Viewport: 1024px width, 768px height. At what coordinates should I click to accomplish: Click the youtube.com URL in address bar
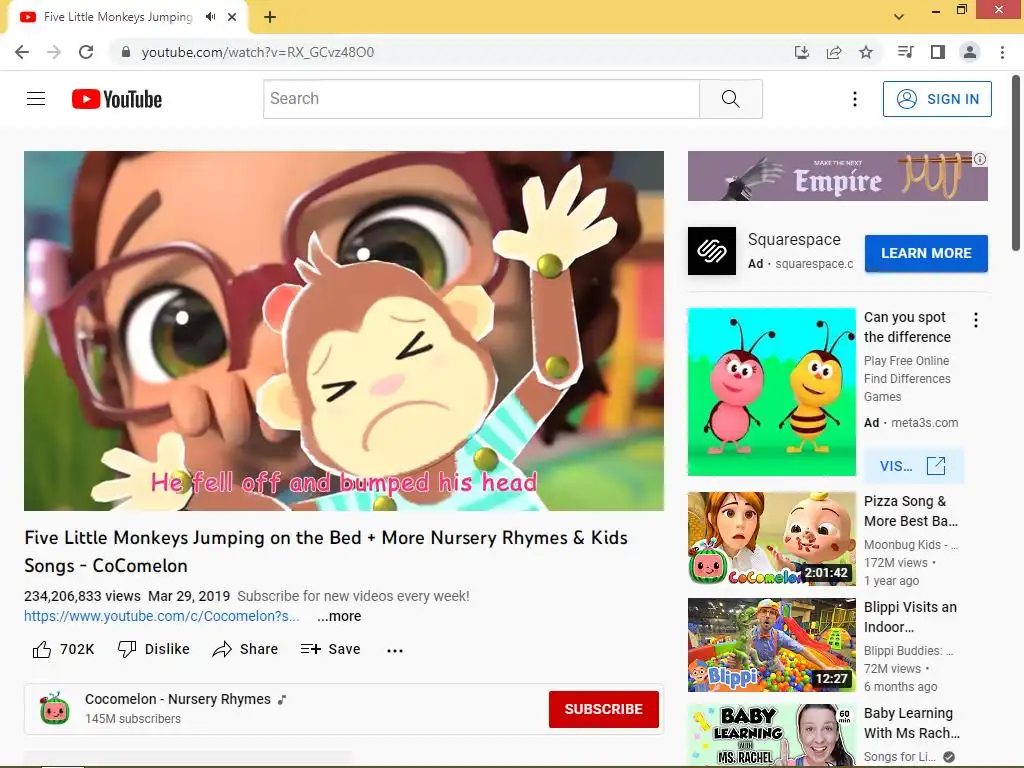pyautogui.click(x=258, y=52)
